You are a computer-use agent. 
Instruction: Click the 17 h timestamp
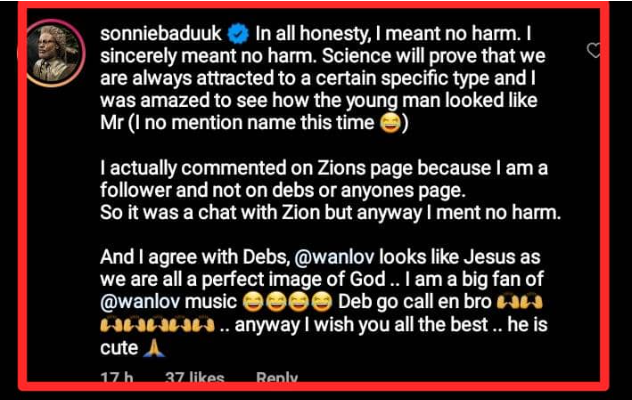point(116,377)
